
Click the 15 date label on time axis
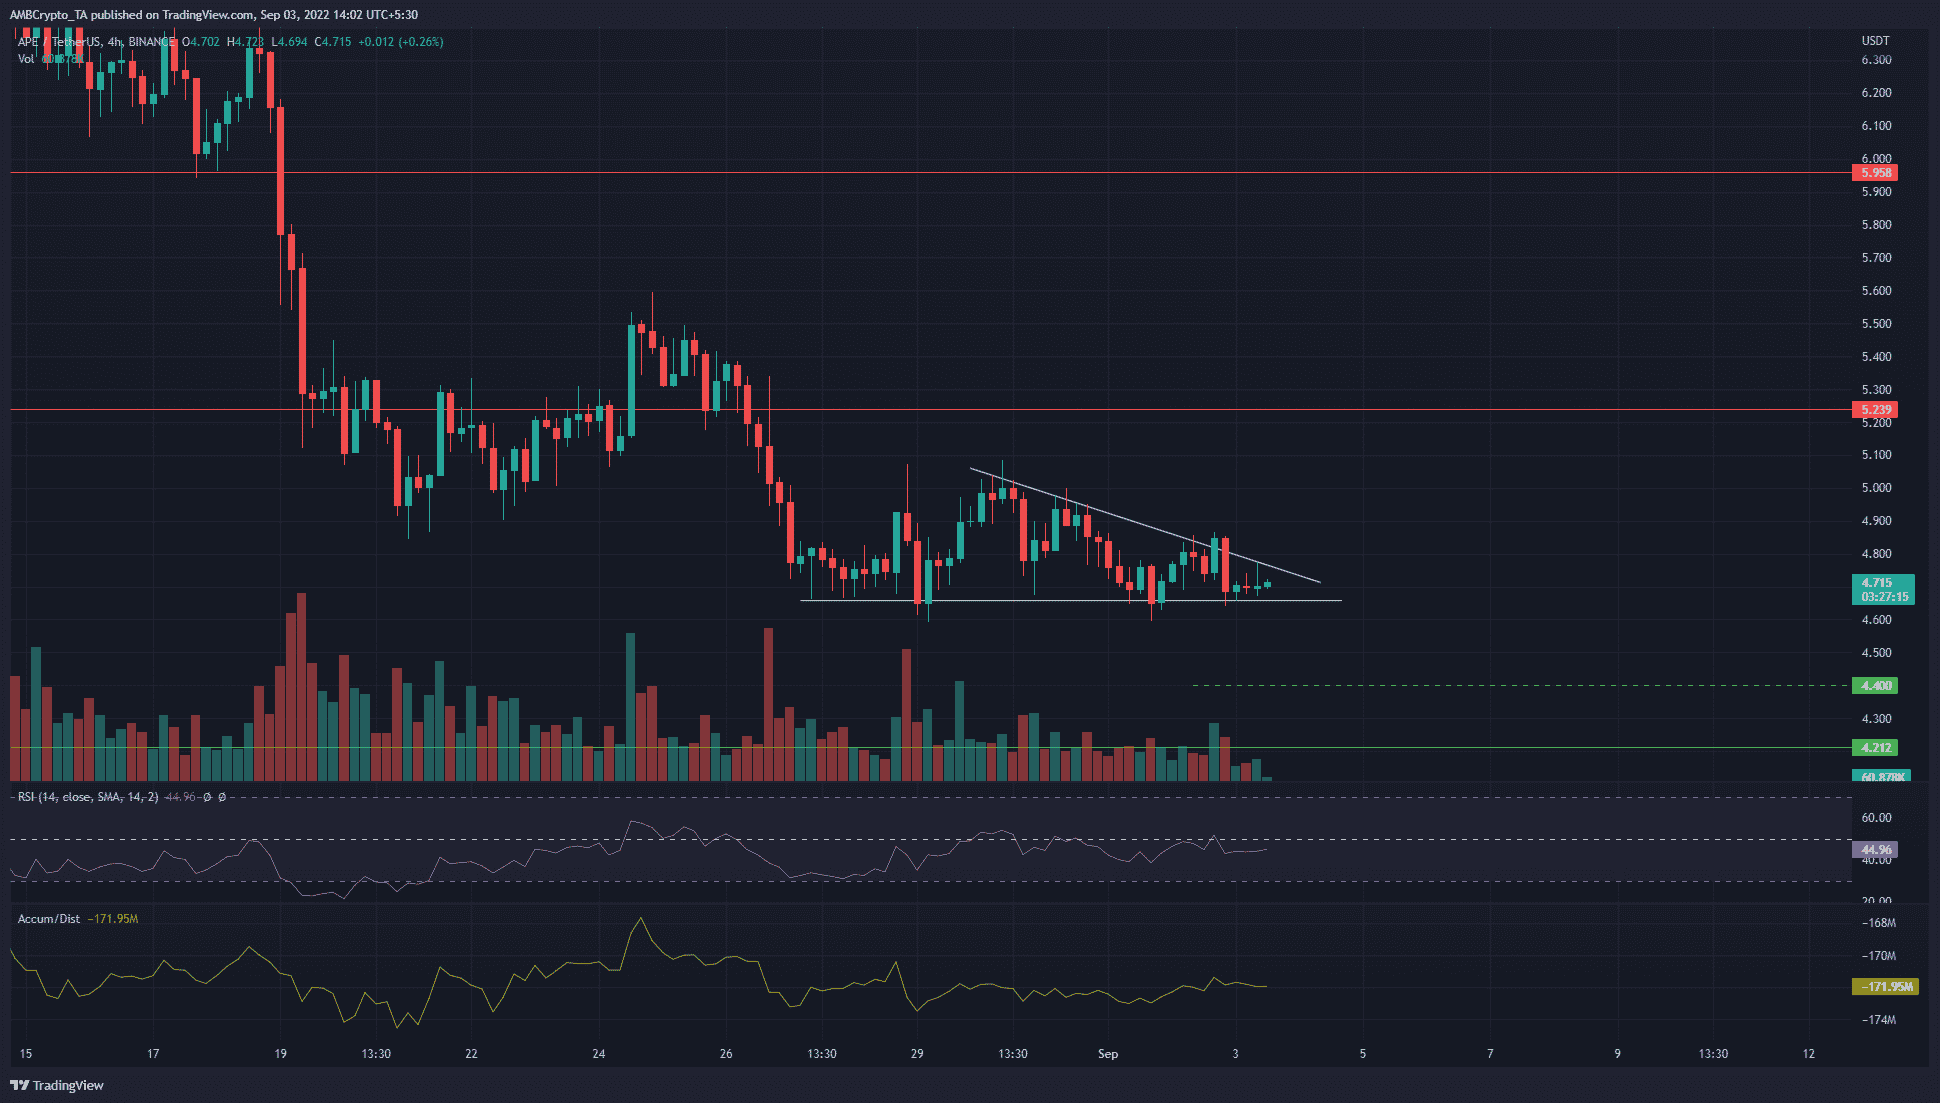pyautogui.click(x=26, y=1054)
